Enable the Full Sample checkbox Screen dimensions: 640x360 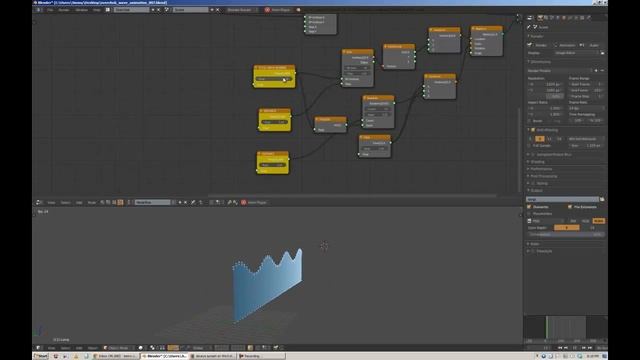click(x=529, y=145)
